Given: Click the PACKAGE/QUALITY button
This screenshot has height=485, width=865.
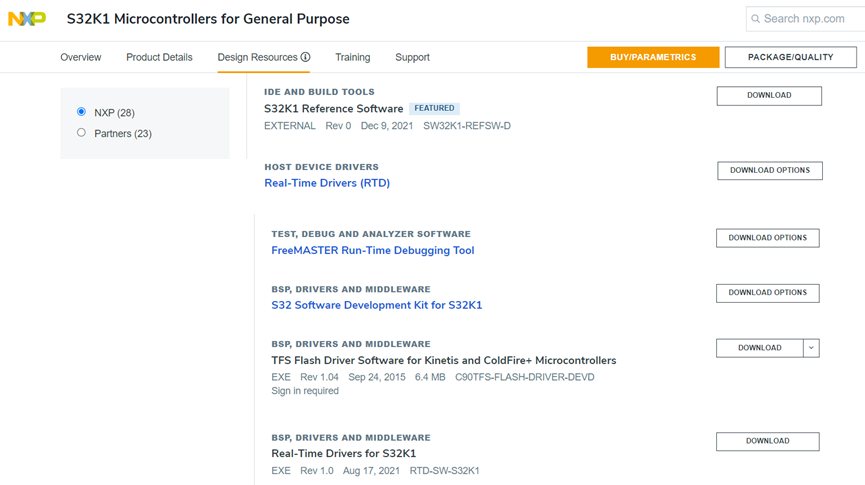Looking at the screenshot, I should tap(790, 57).
